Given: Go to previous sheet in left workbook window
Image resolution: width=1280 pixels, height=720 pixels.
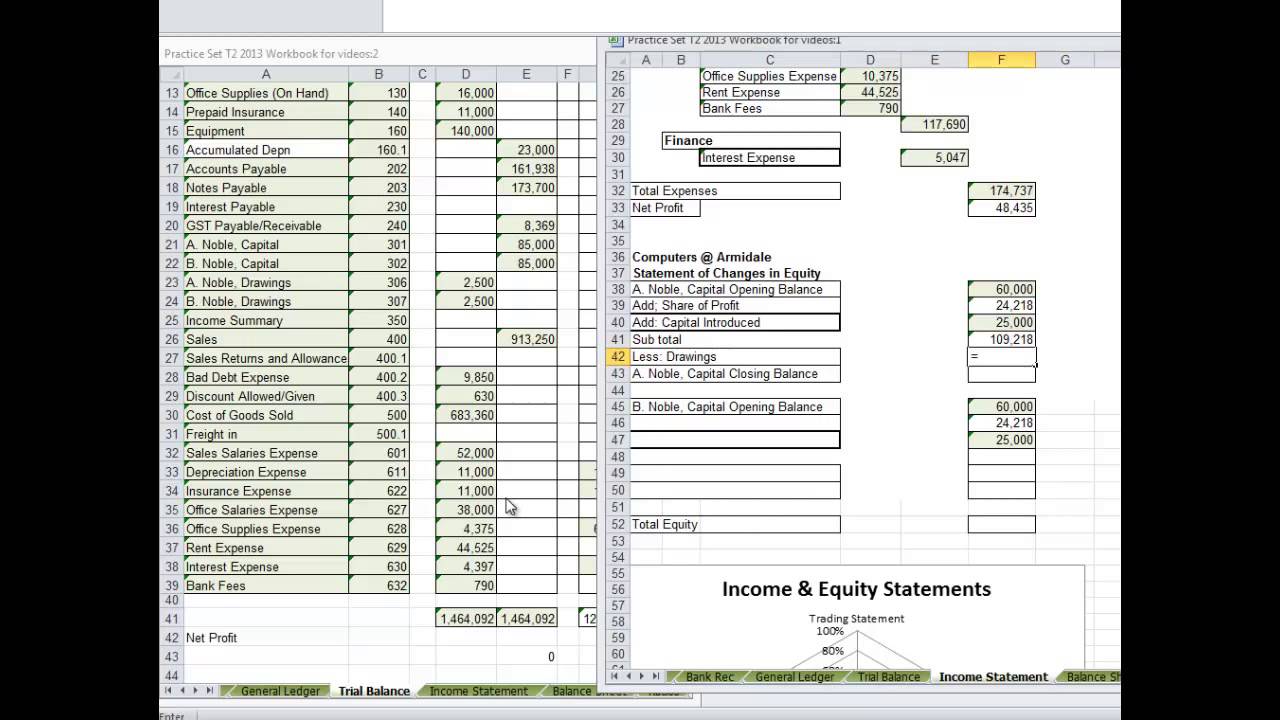Looking at the screenshot, I should click(x=182, y=690).
